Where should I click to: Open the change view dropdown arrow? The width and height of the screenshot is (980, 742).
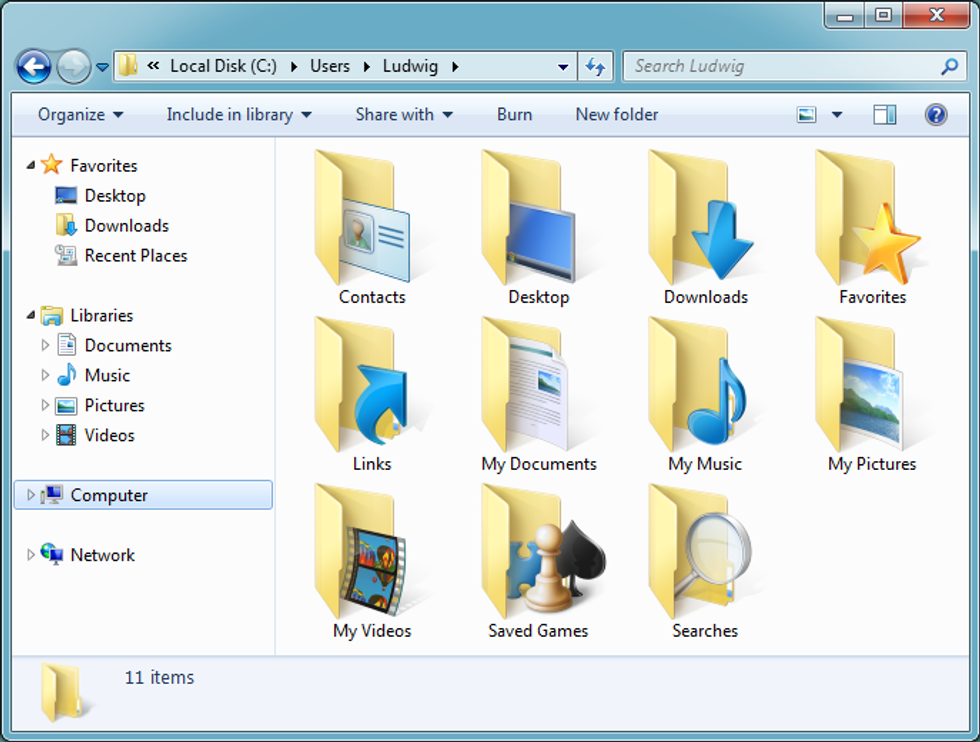[837, 115]
